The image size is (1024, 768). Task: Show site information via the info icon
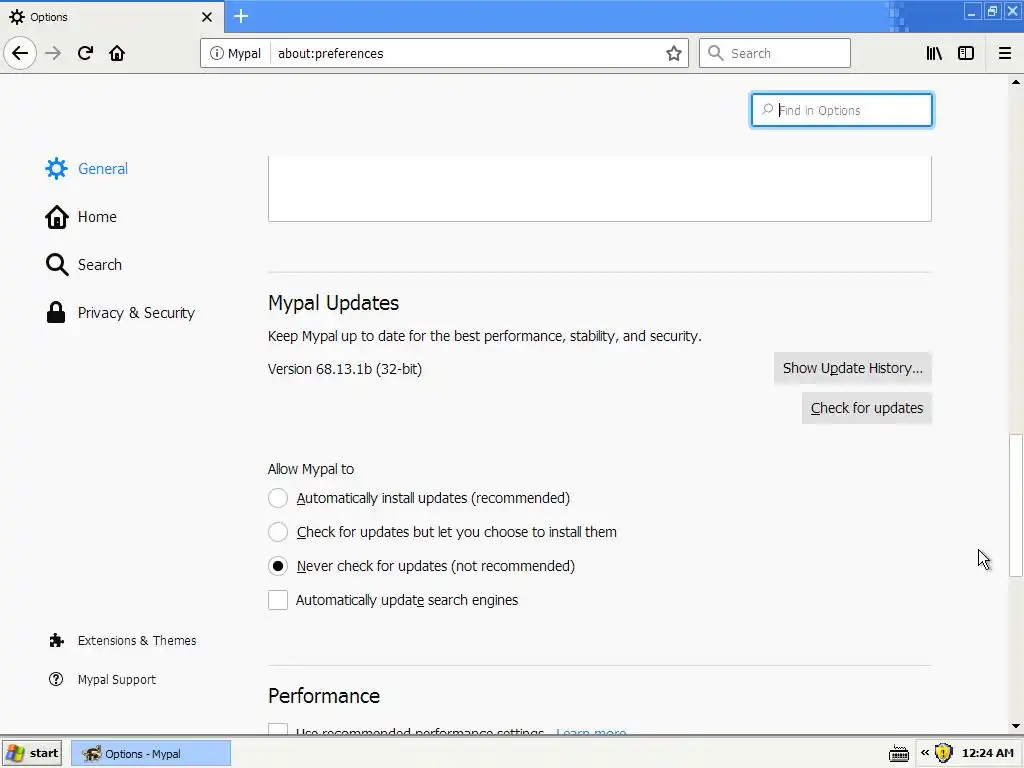click(x=216, y=53)
